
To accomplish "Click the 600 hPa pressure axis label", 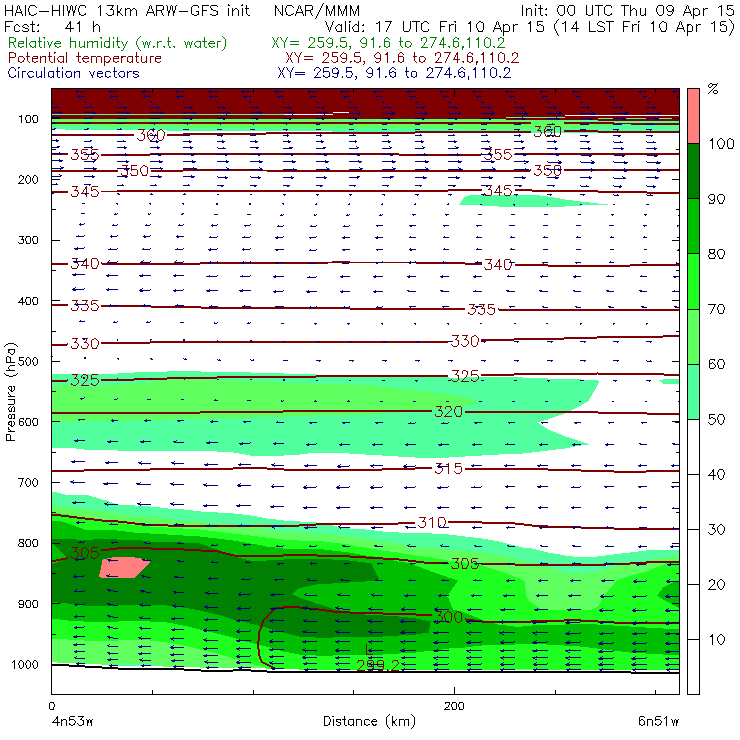I will pos(28,422).
